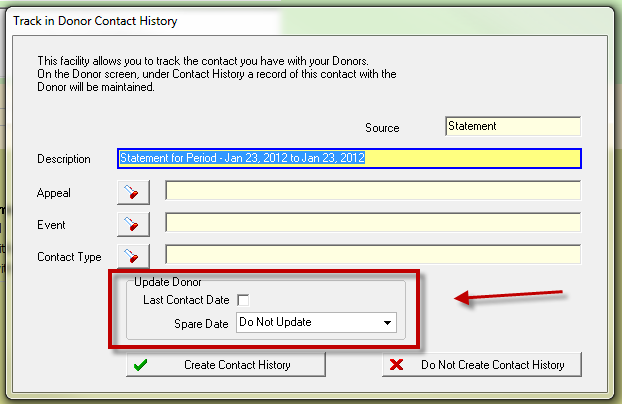Click inside the Appeal text field
Image resolution: width=622 pixels, height=404 pixels.
click(x=372, y=191)
